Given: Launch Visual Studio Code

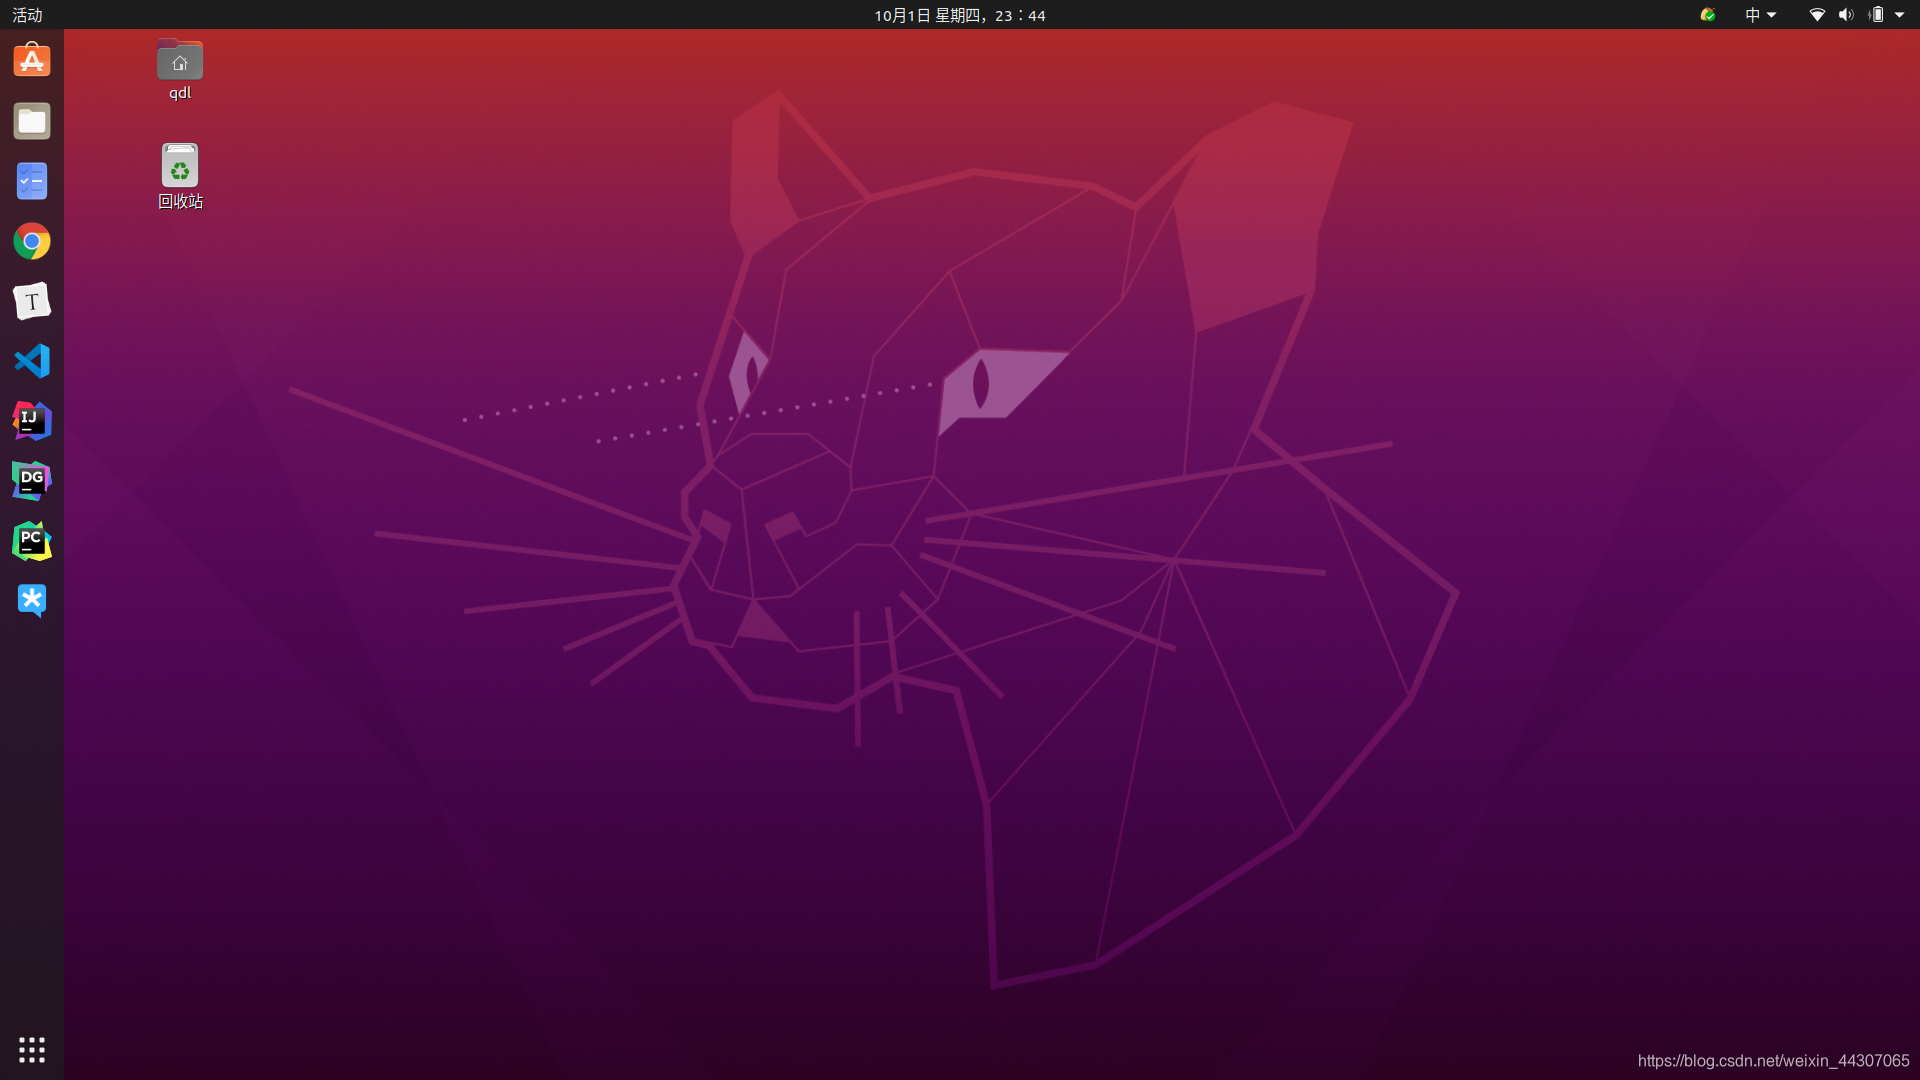Looking at the screenshot, I should coord(32,361).
